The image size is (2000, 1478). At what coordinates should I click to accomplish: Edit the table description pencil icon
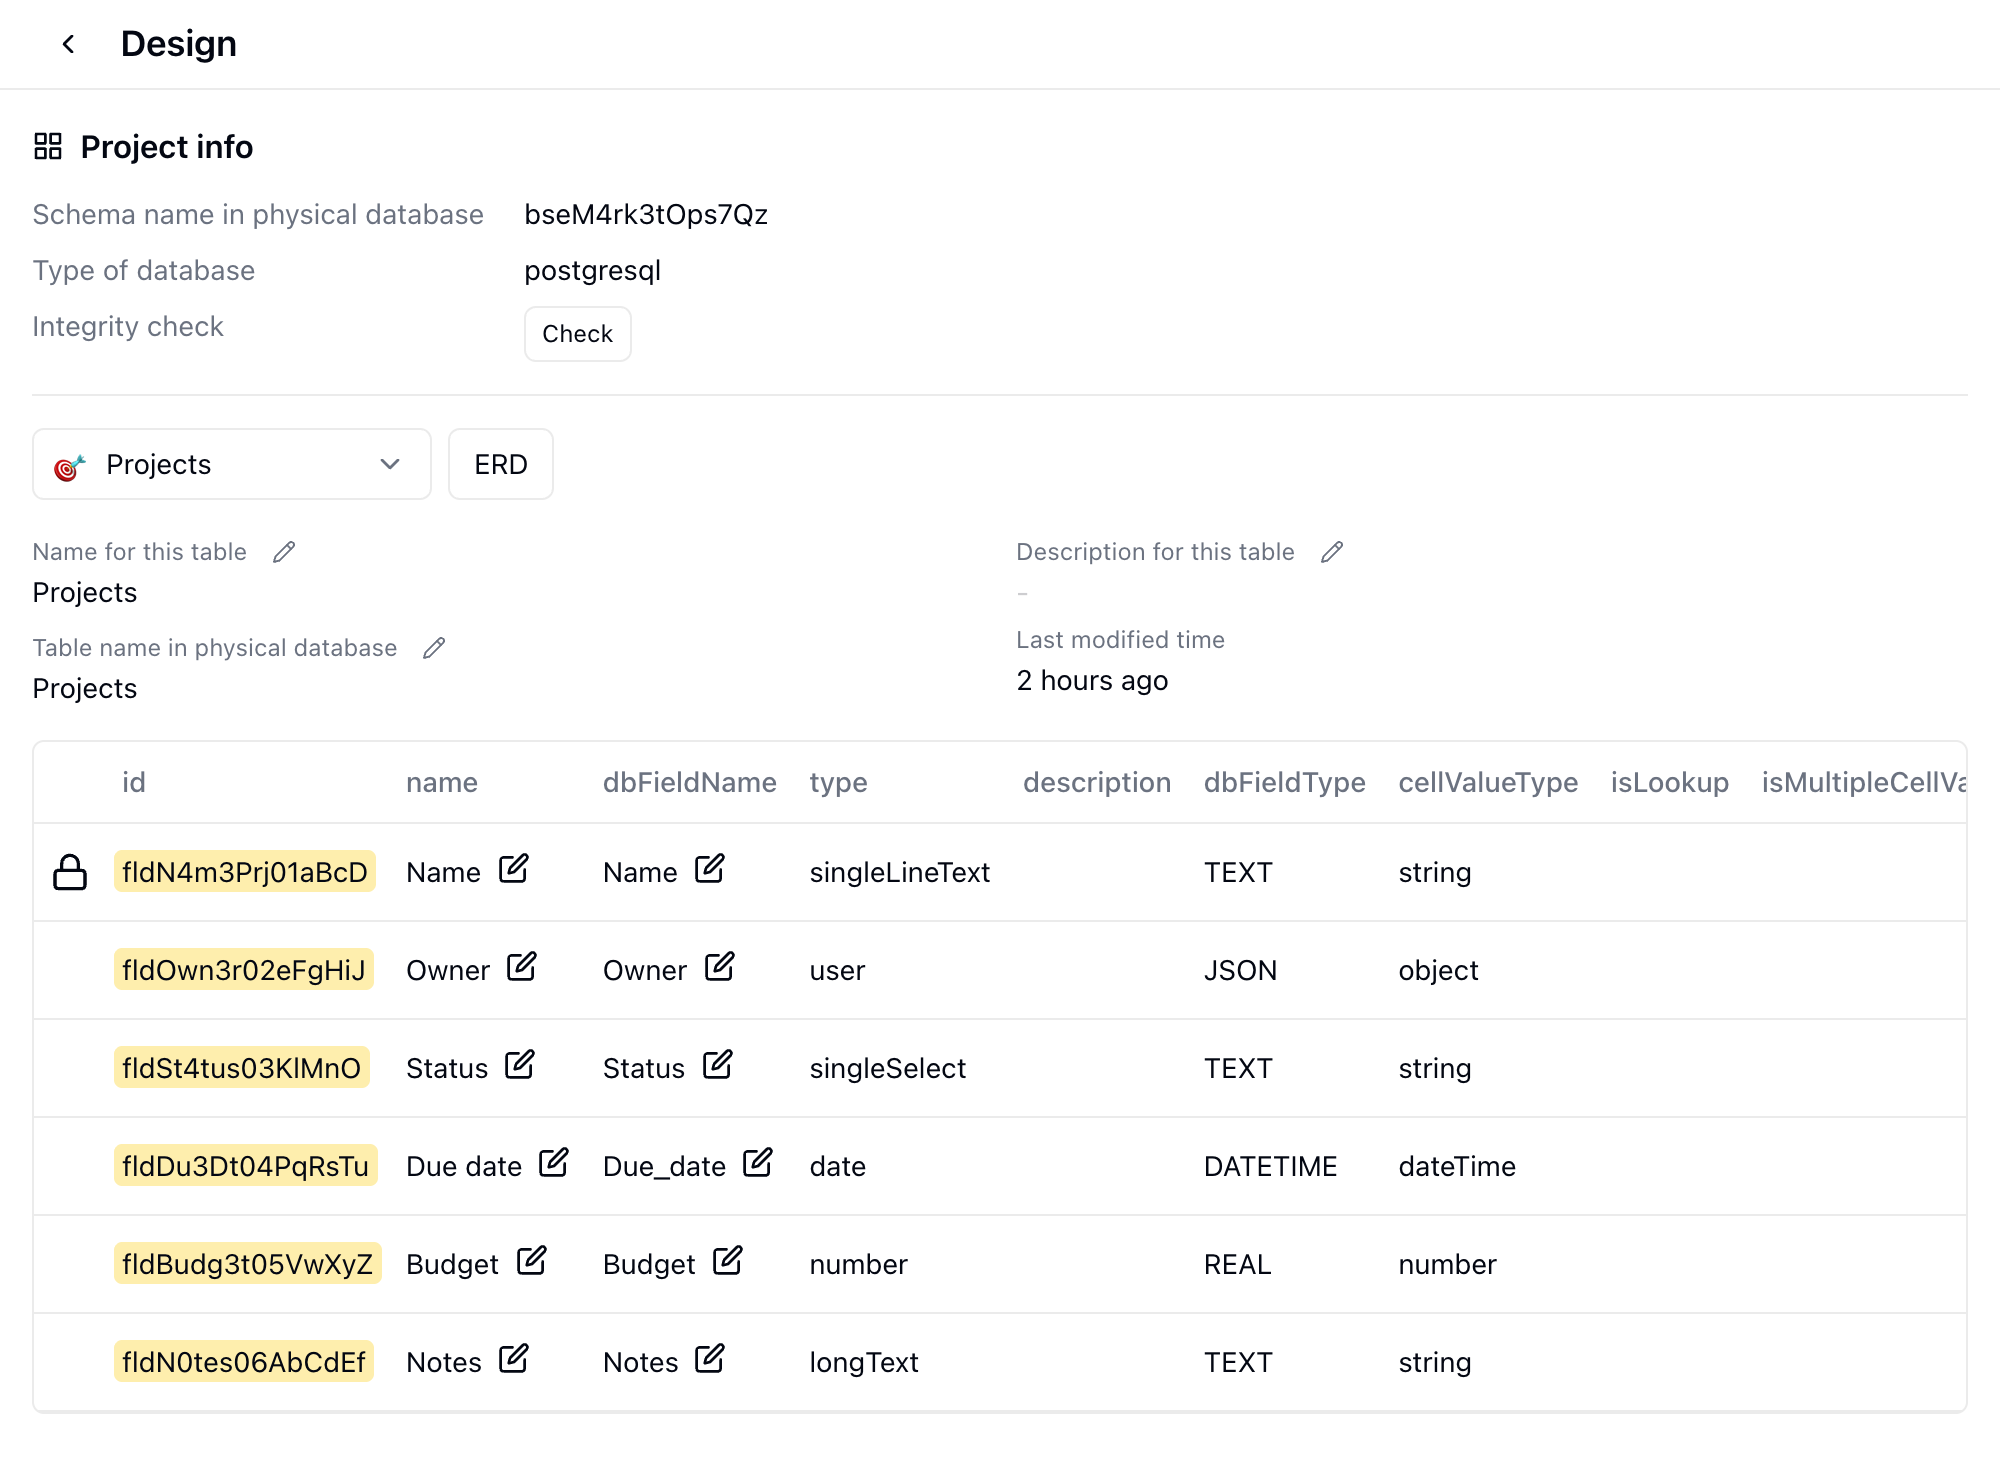[x=1332, y=552]
